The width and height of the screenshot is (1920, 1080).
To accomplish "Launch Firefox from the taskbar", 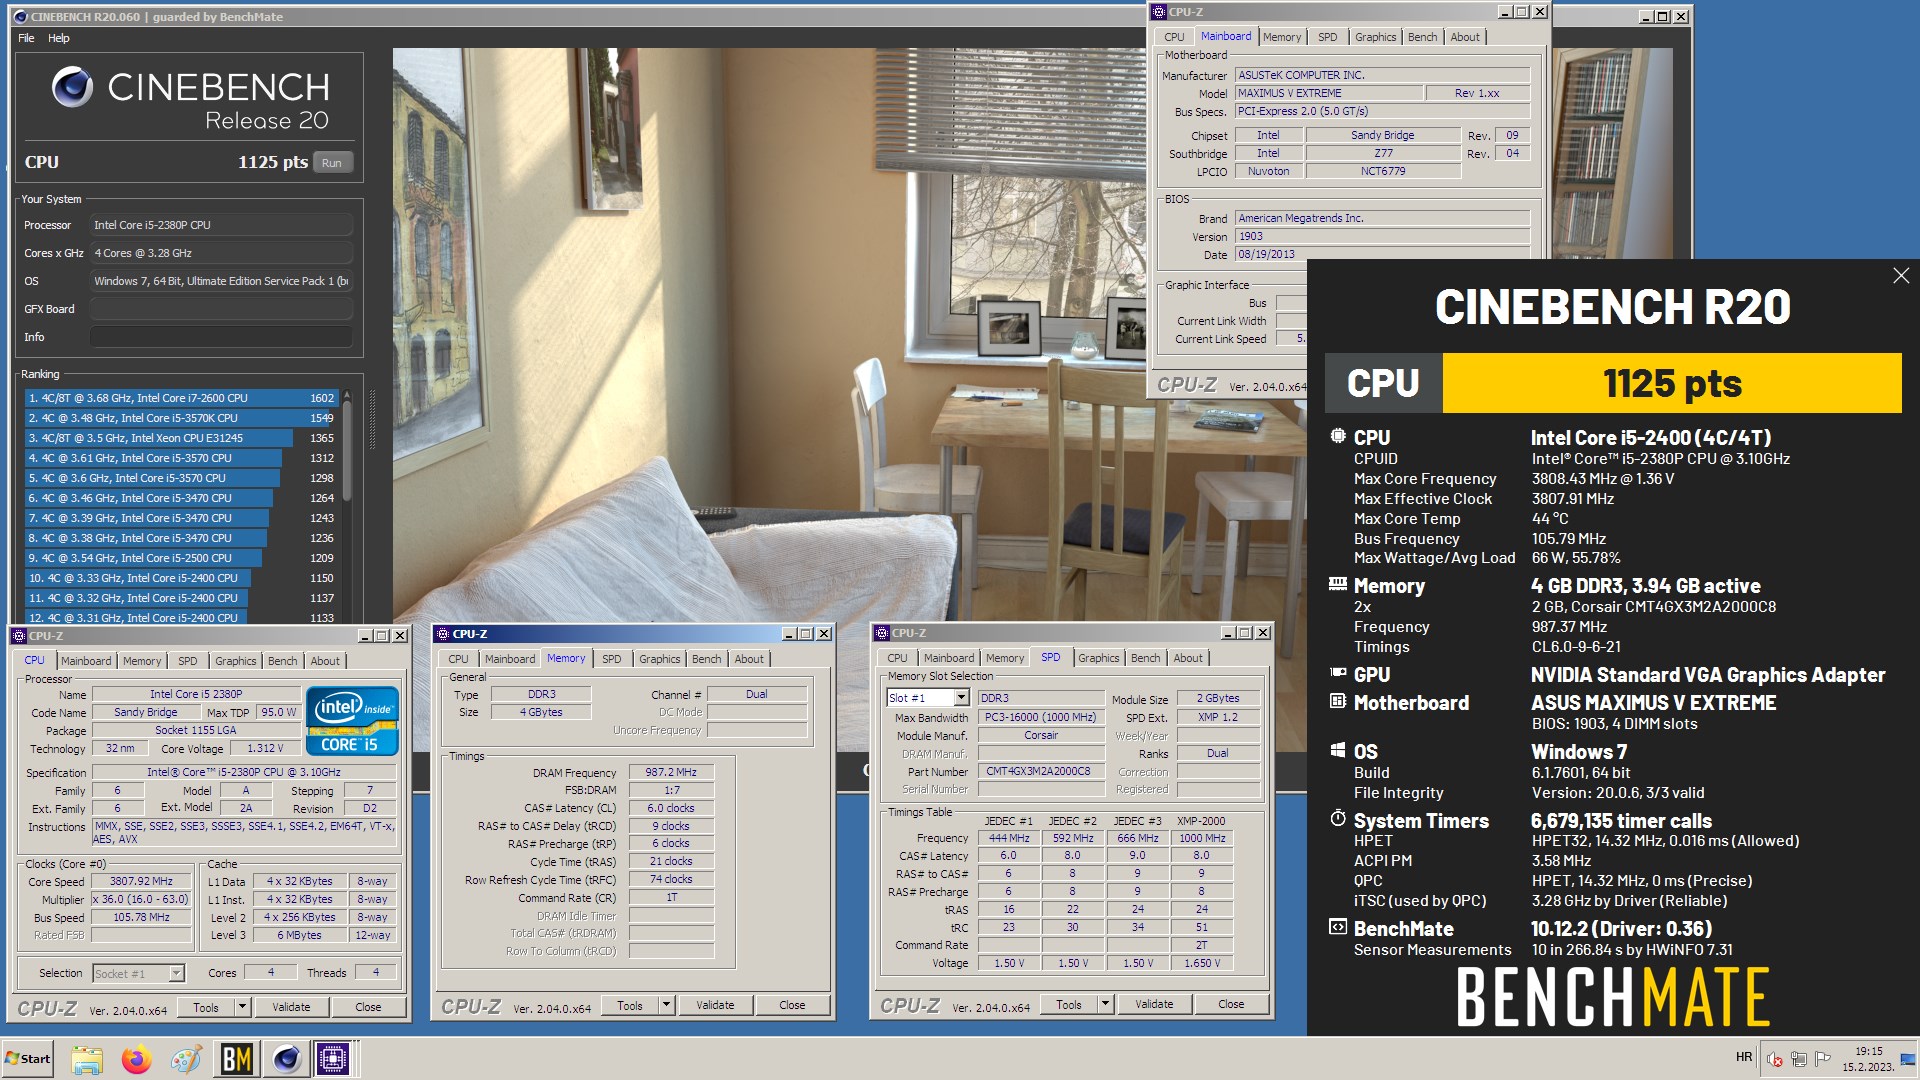I will point(137,1059).
